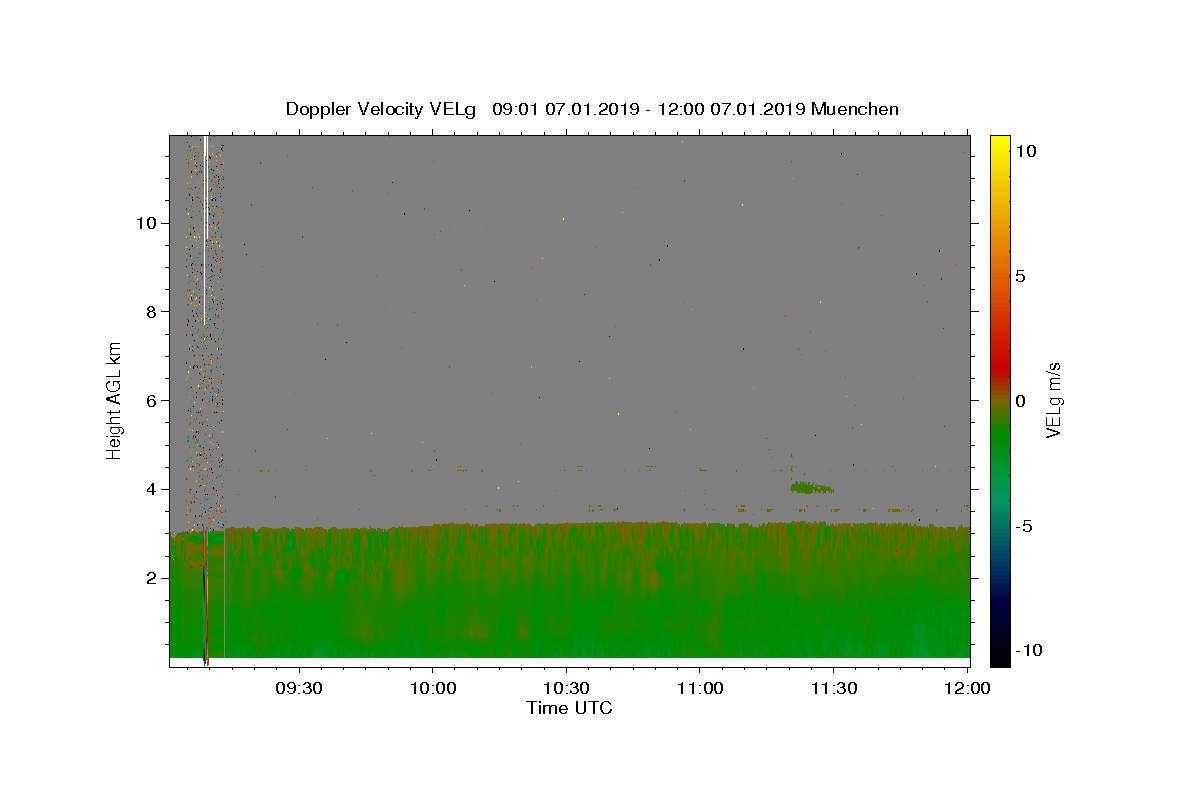Screen dimensions: 1200x800
Task: Click the '10:00' time axis label
Action: click(433, 688)
